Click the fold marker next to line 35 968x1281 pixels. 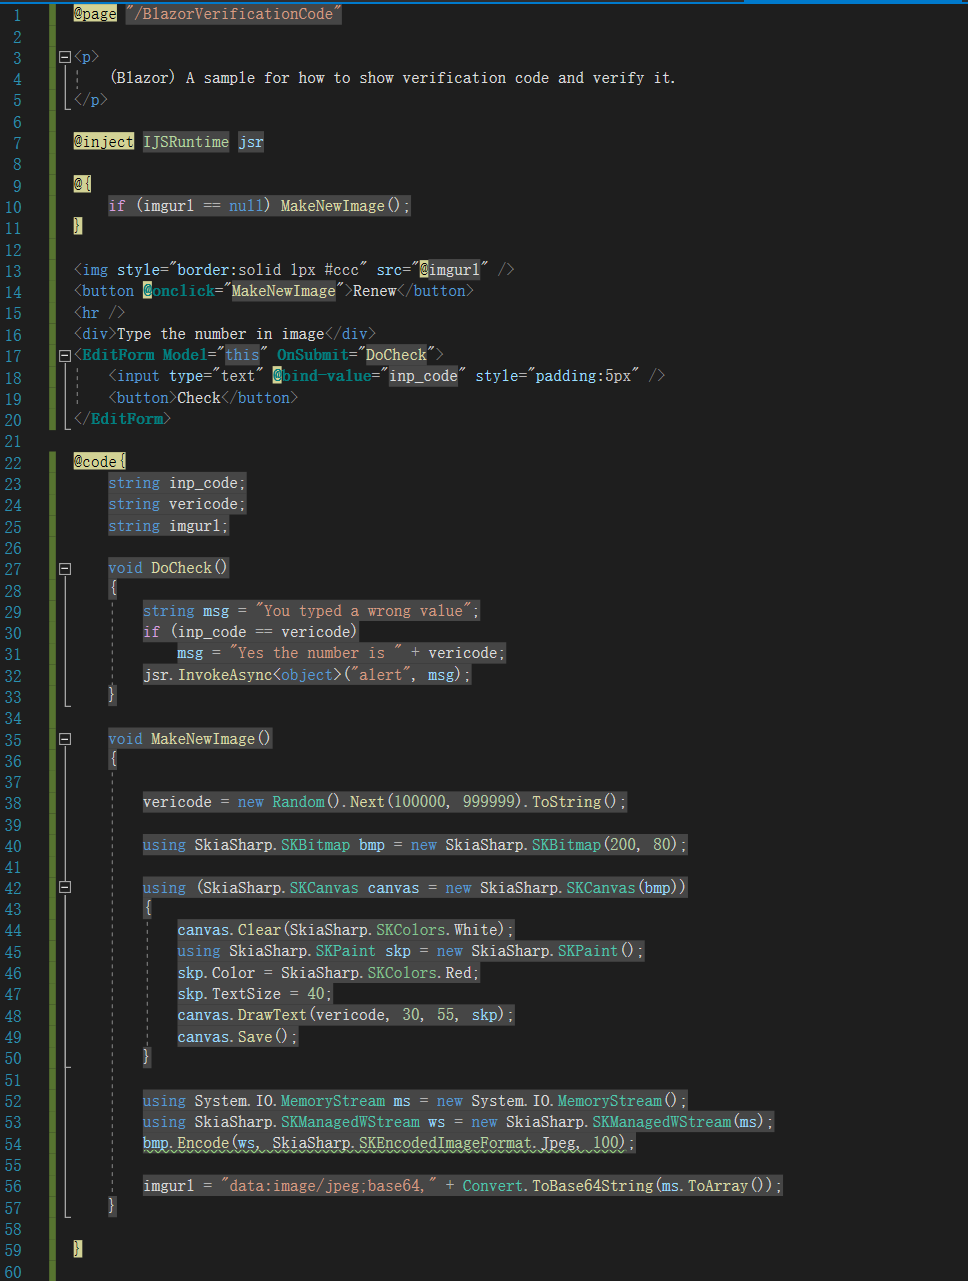tap(63, 738)
